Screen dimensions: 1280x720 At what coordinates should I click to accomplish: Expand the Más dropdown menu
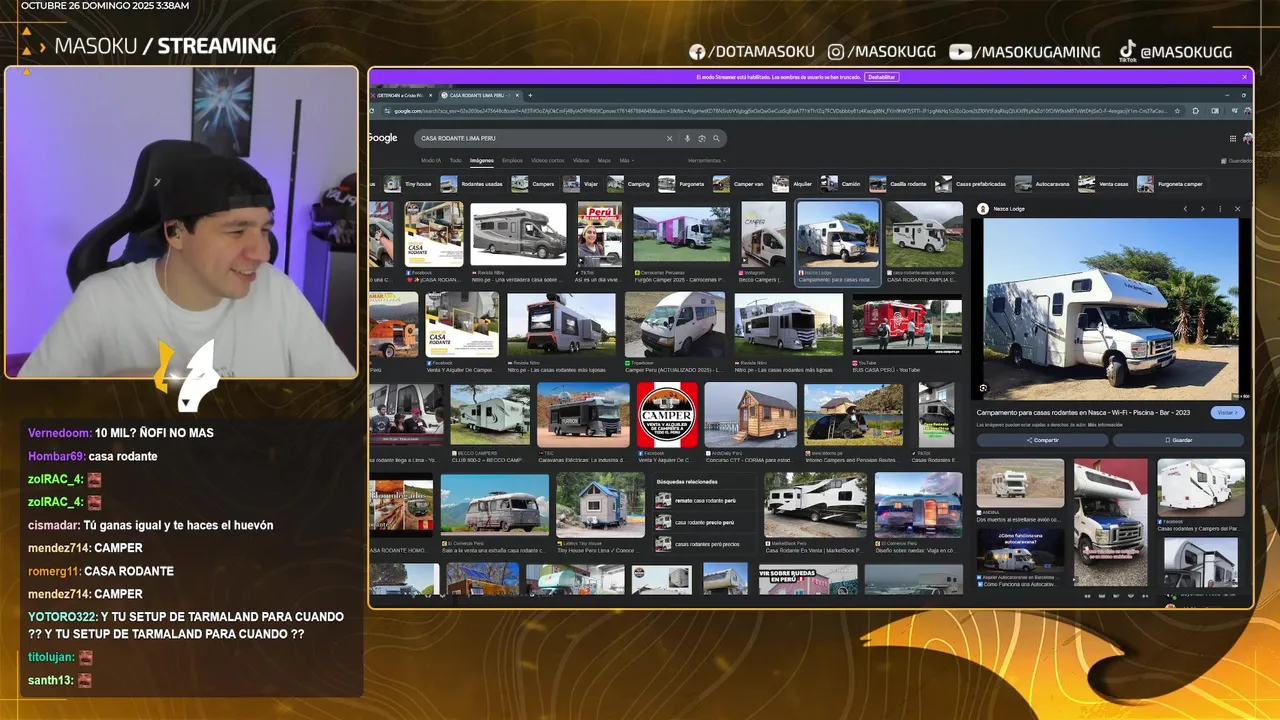[625, 160]
